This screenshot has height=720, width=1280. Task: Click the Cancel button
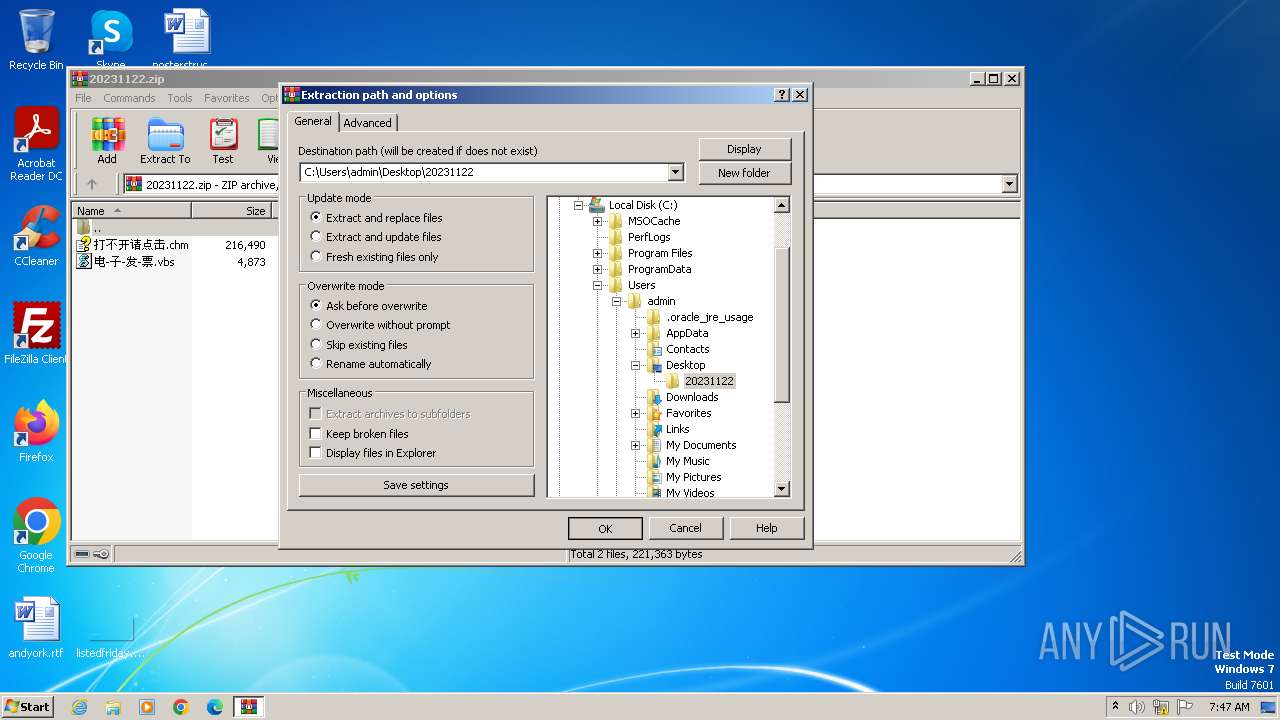point(685,528)
